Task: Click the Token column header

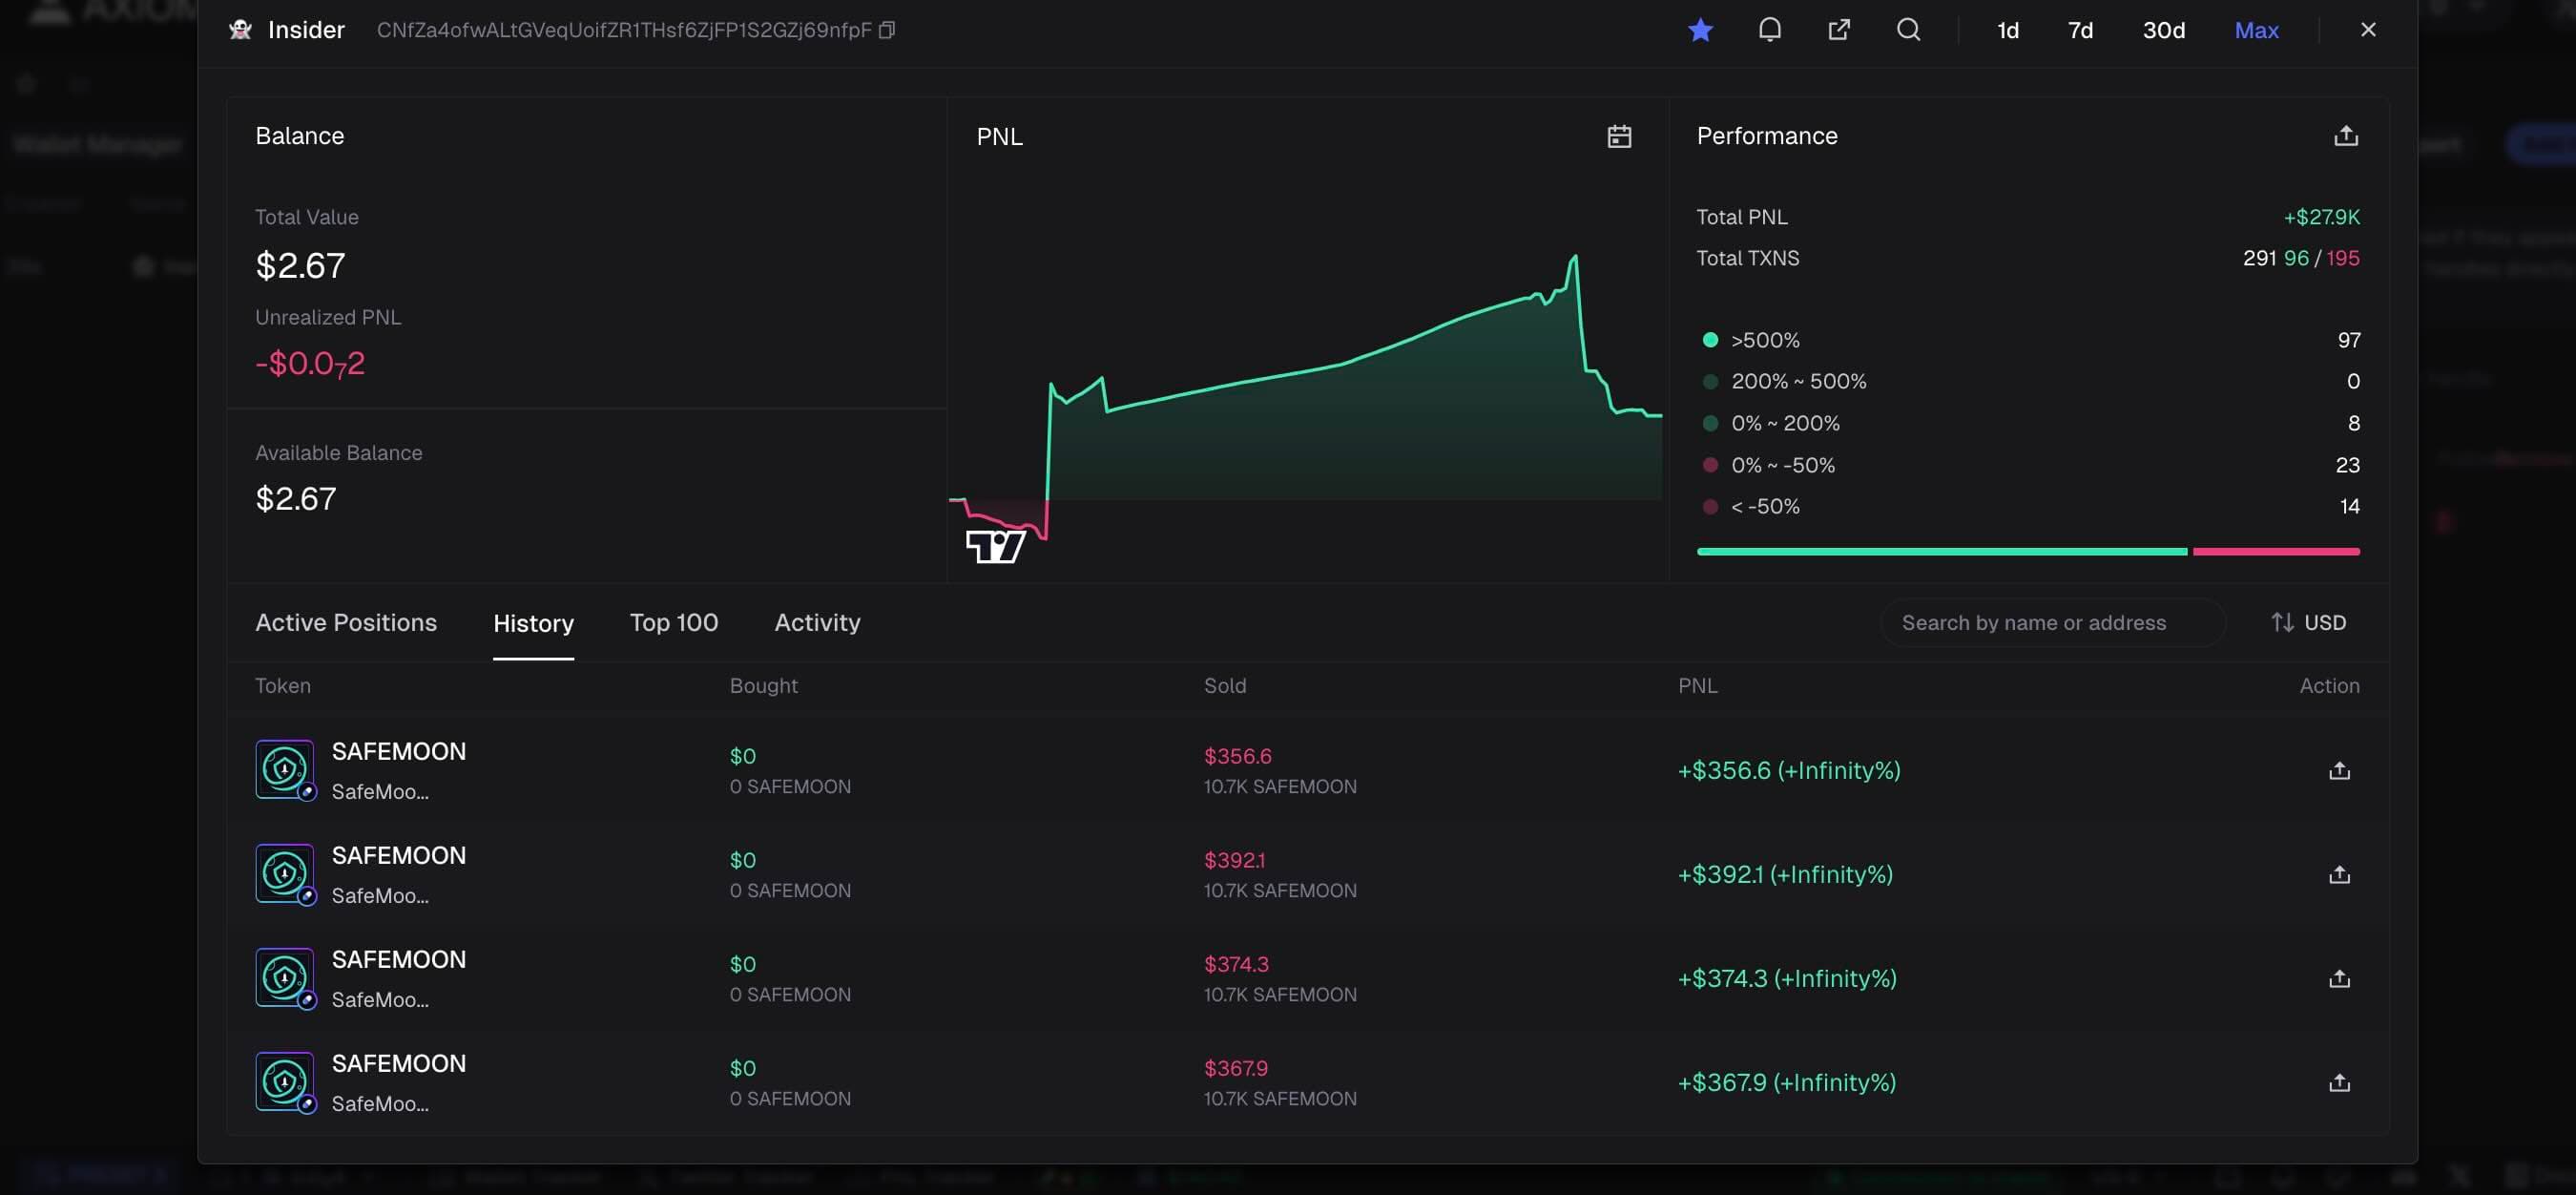Action: [283, 686]
